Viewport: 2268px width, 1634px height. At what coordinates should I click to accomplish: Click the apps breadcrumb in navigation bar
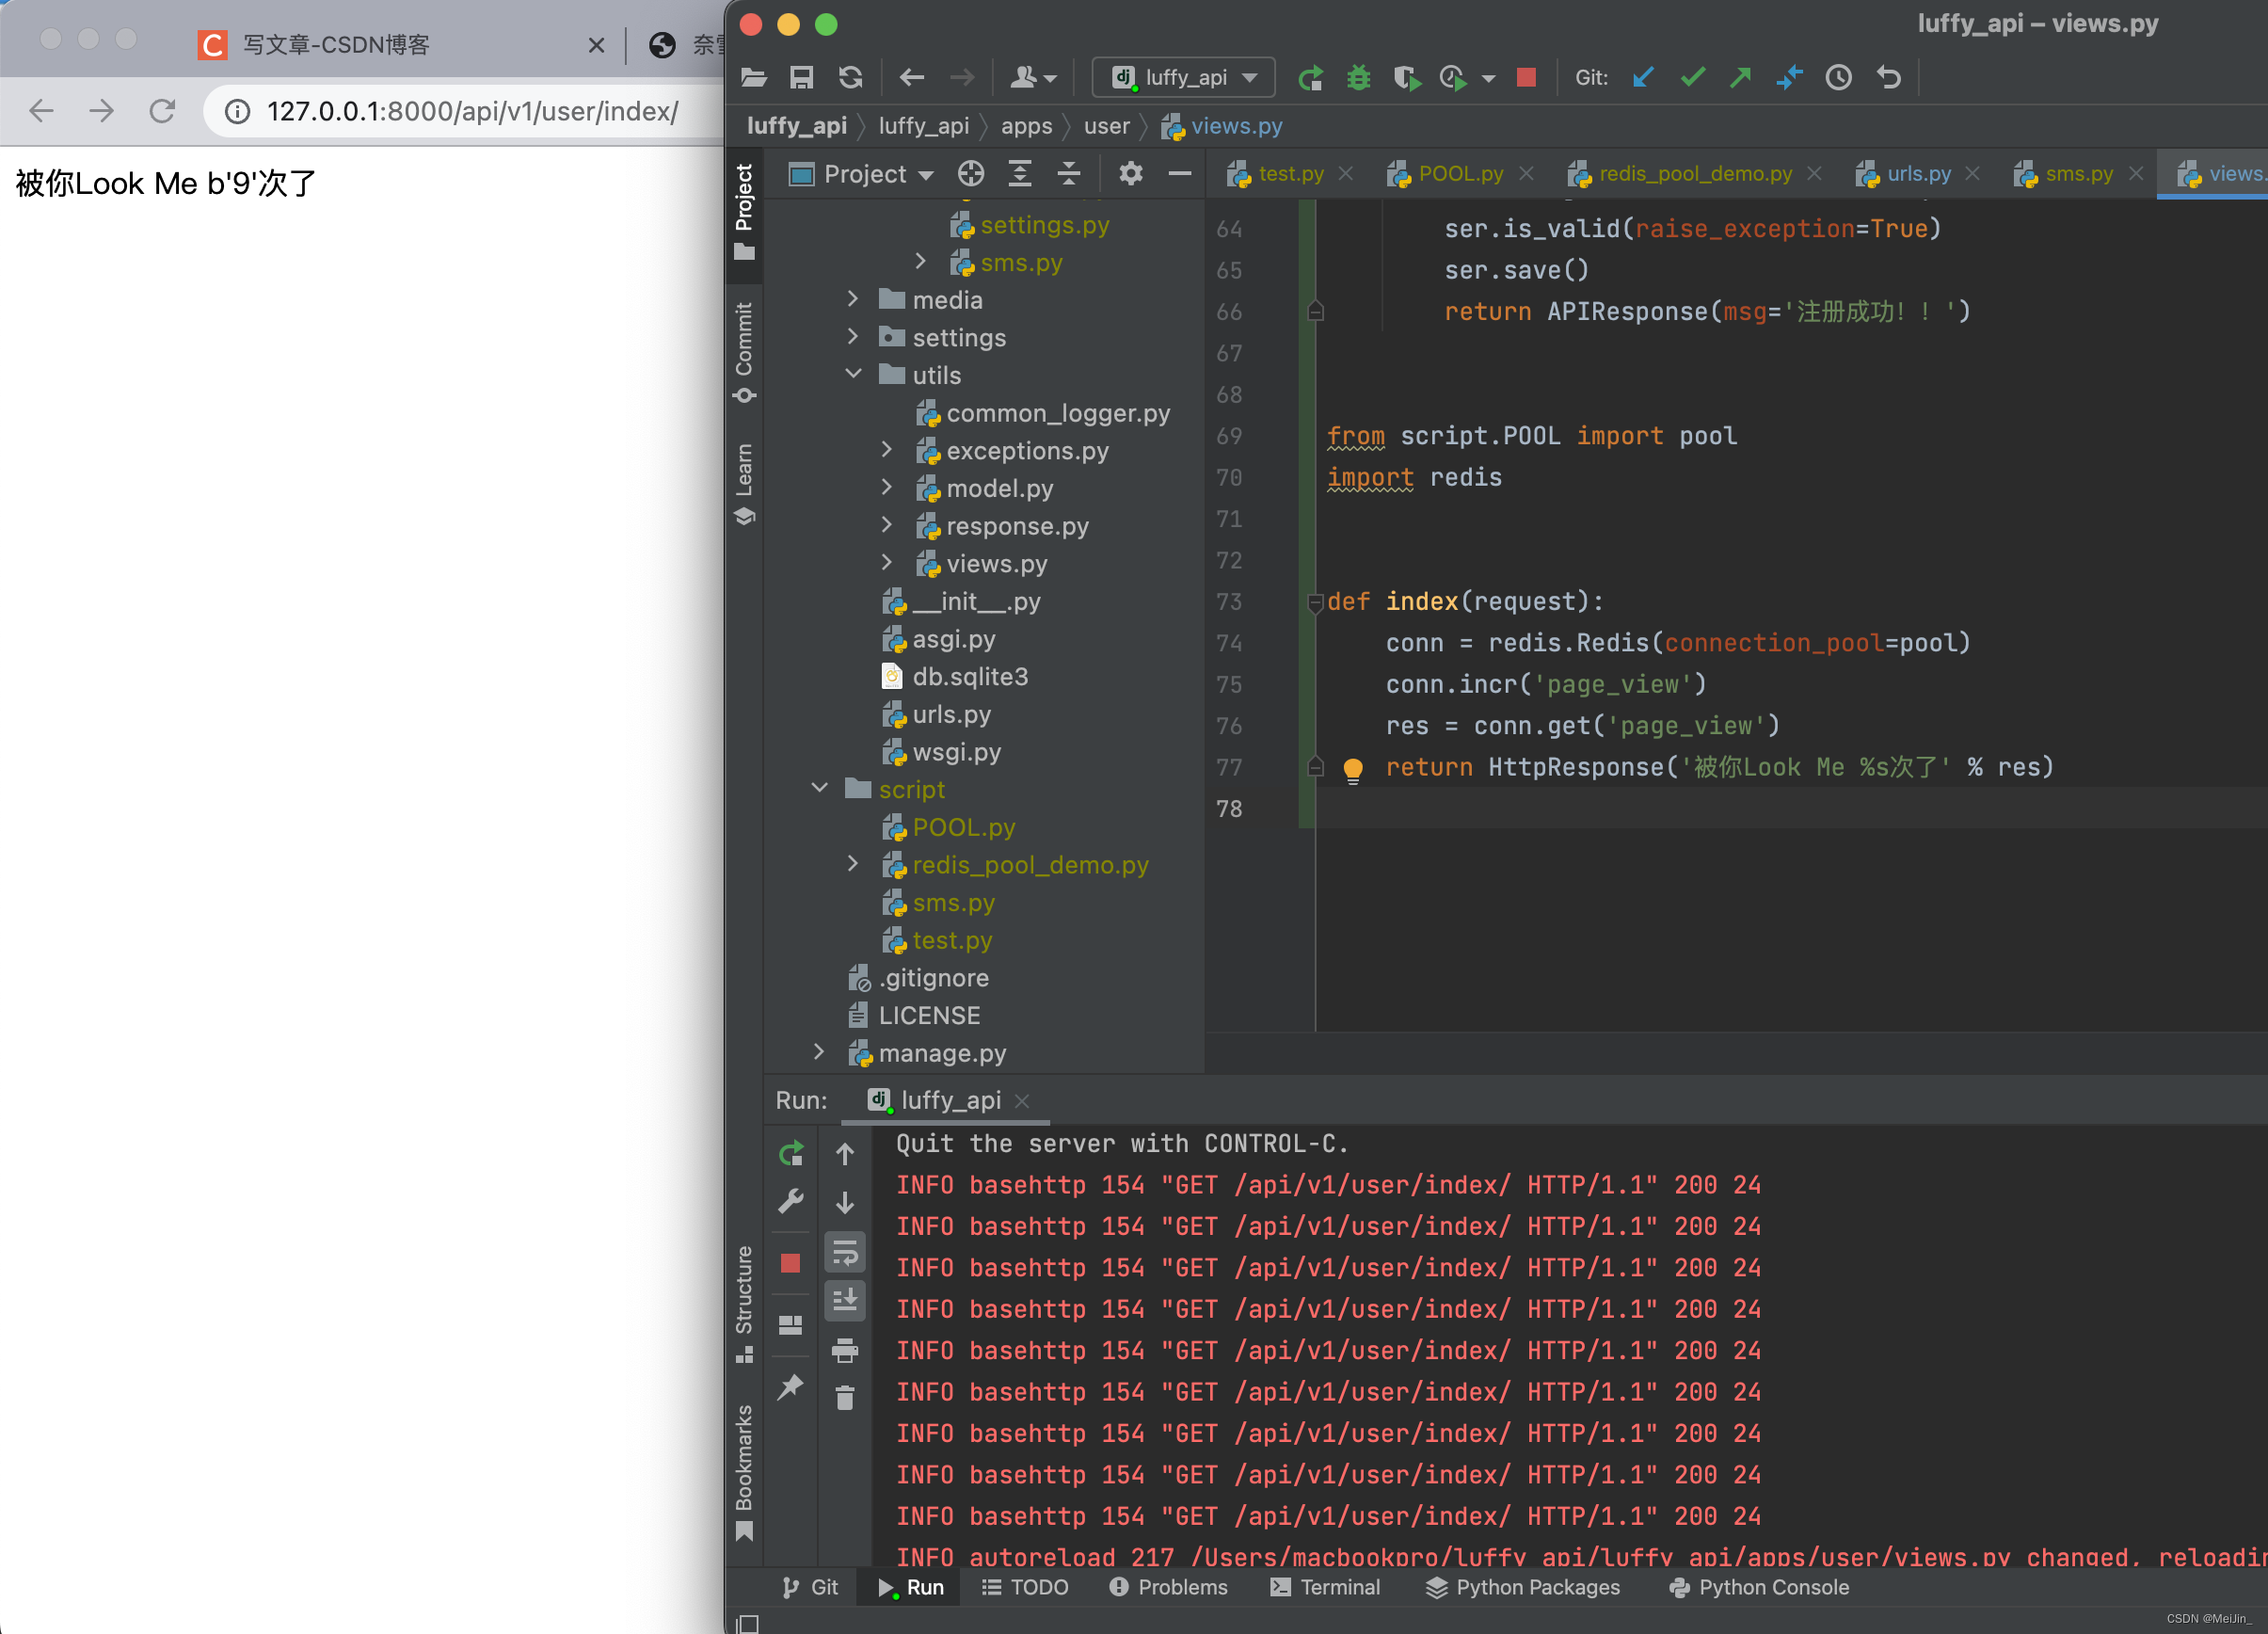click(x=1026, y=126)
